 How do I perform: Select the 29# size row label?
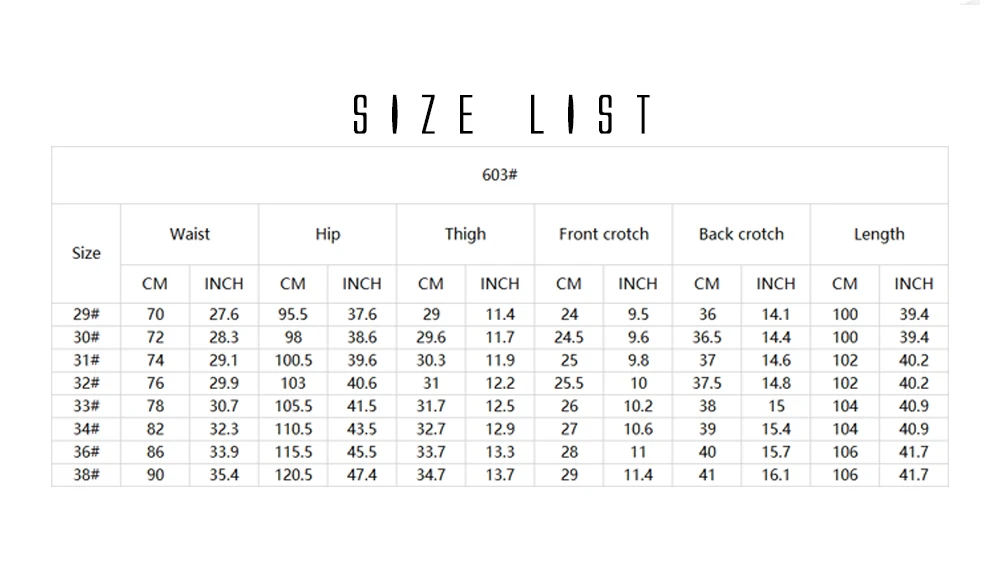pos(86,314)
